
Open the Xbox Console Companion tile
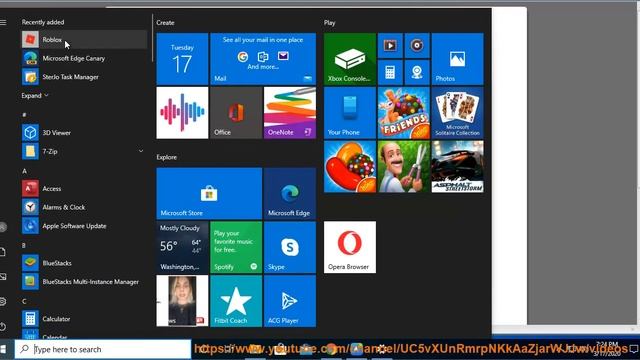coord(350,59)
